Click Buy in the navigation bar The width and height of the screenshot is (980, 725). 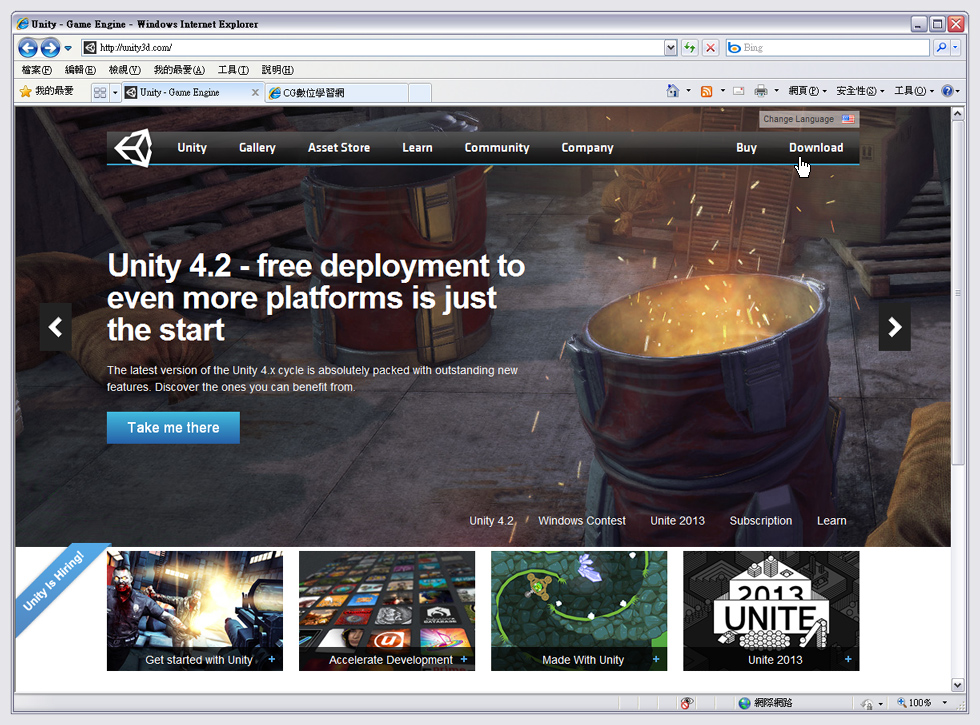click(746, 148)
